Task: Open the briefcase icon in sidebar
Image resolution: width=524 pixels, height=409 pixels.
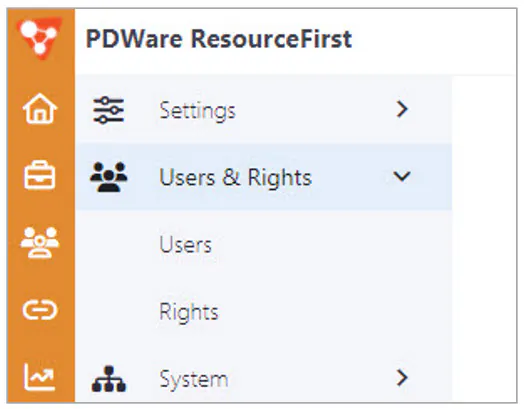Action: pyautogui.click(x=40, y=175)
